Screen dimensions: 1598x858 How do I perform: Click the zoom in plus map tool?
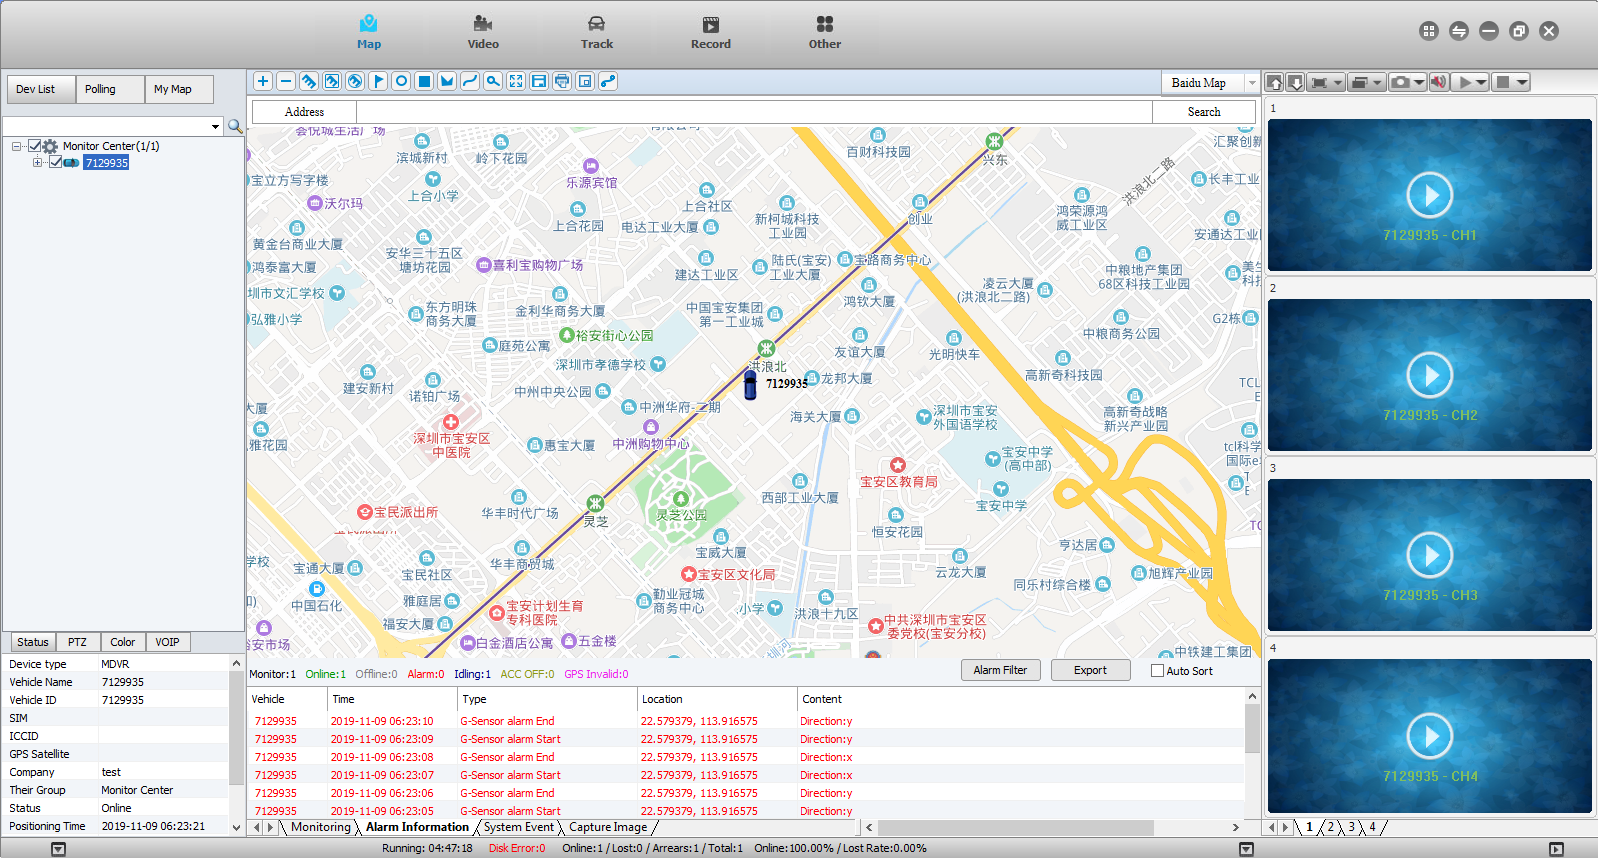[x=263, y=82]
